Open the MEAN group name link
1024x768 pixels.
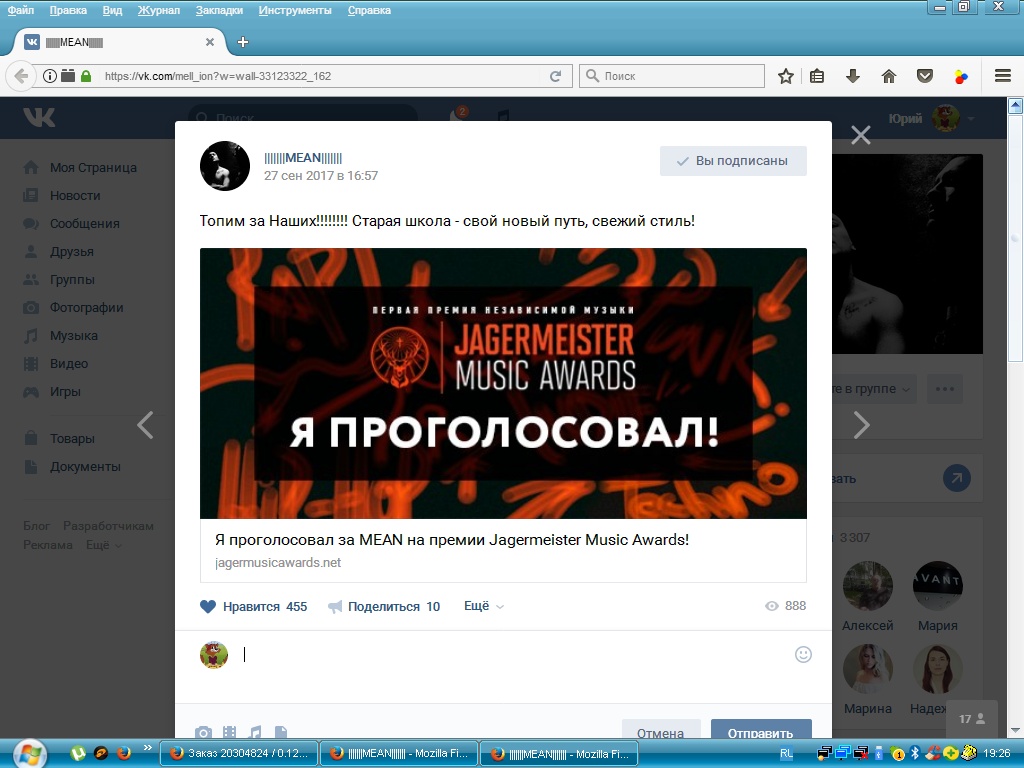point(303,158)
